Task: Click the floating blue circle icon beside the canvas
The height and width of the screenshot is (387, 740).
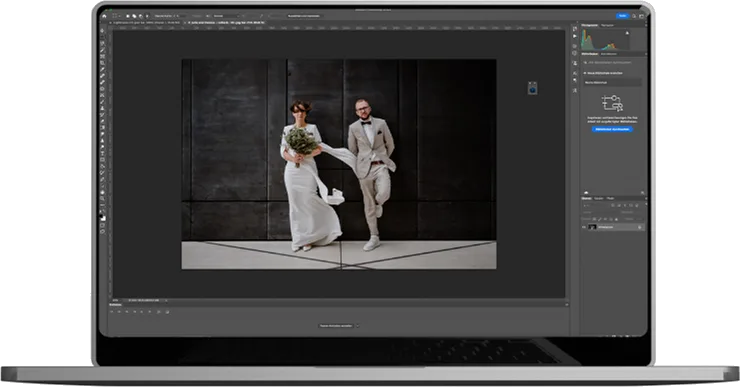Action: point(532,89)
